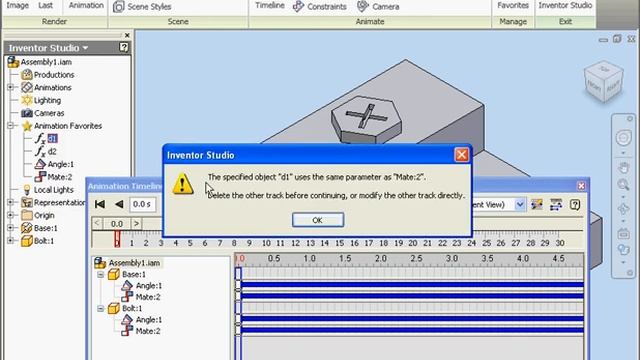
Task: Expand the Animations node
Action: pyautogui.click(x=11, y=87)
